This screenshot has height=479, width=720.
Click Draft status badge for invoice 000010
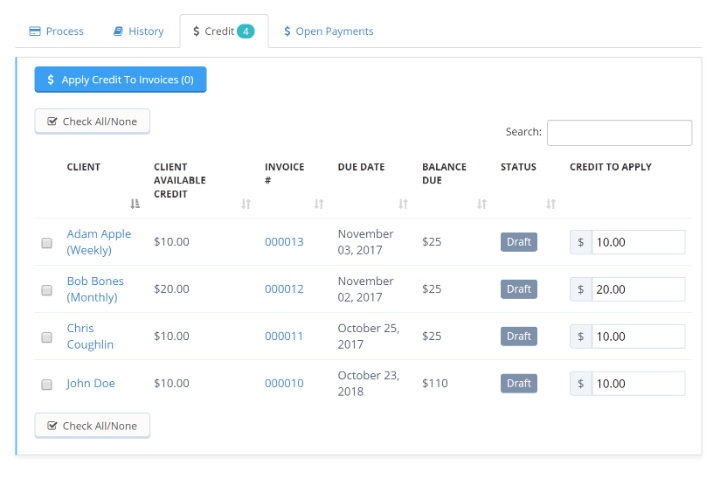pyautogui.click(x=519, y=383)
